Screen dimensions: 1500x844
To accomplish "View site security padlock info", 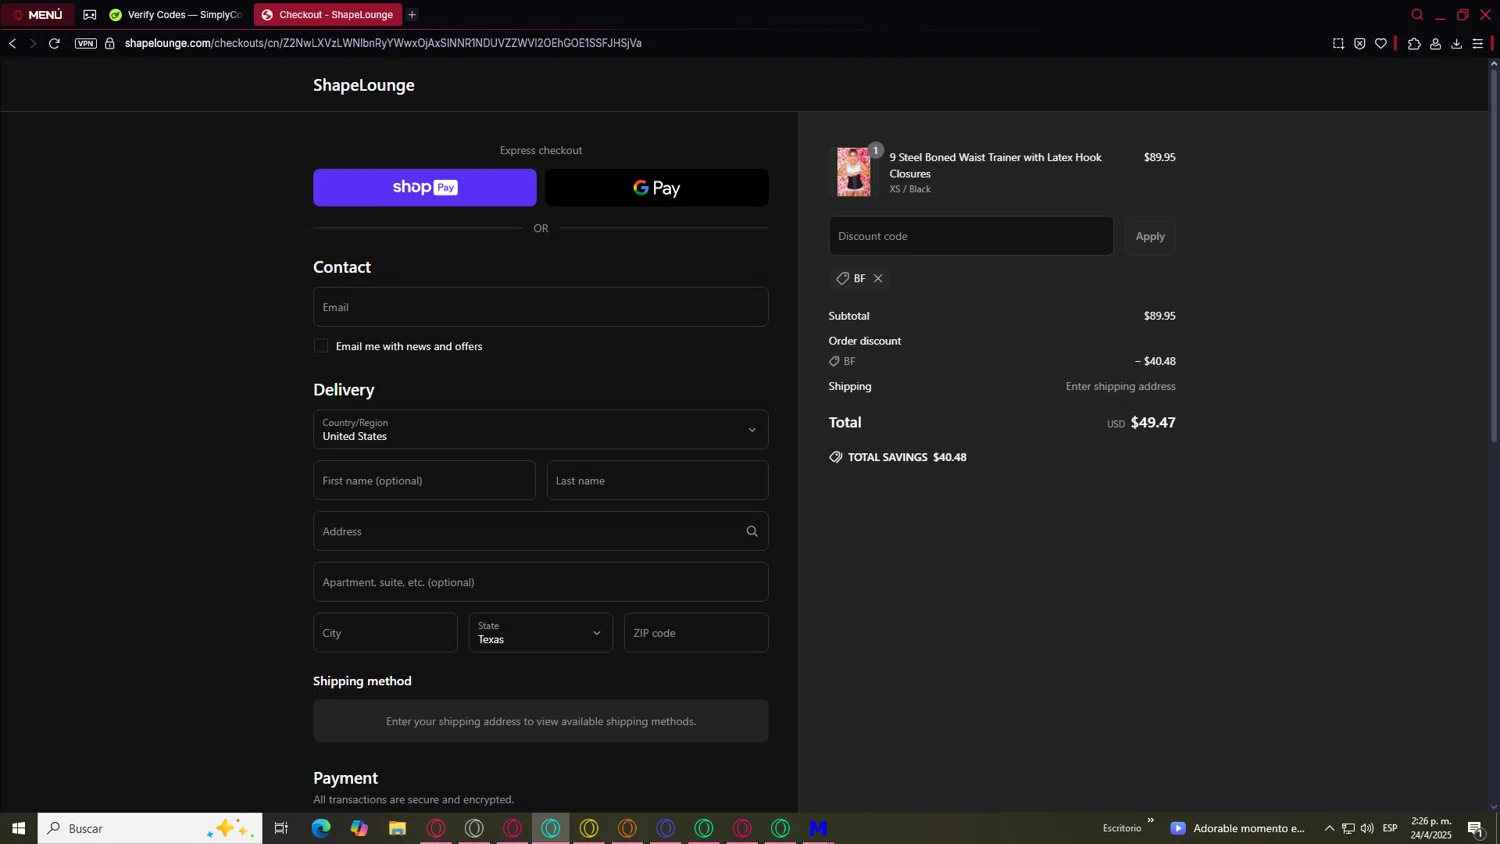I will pos(110,44).
